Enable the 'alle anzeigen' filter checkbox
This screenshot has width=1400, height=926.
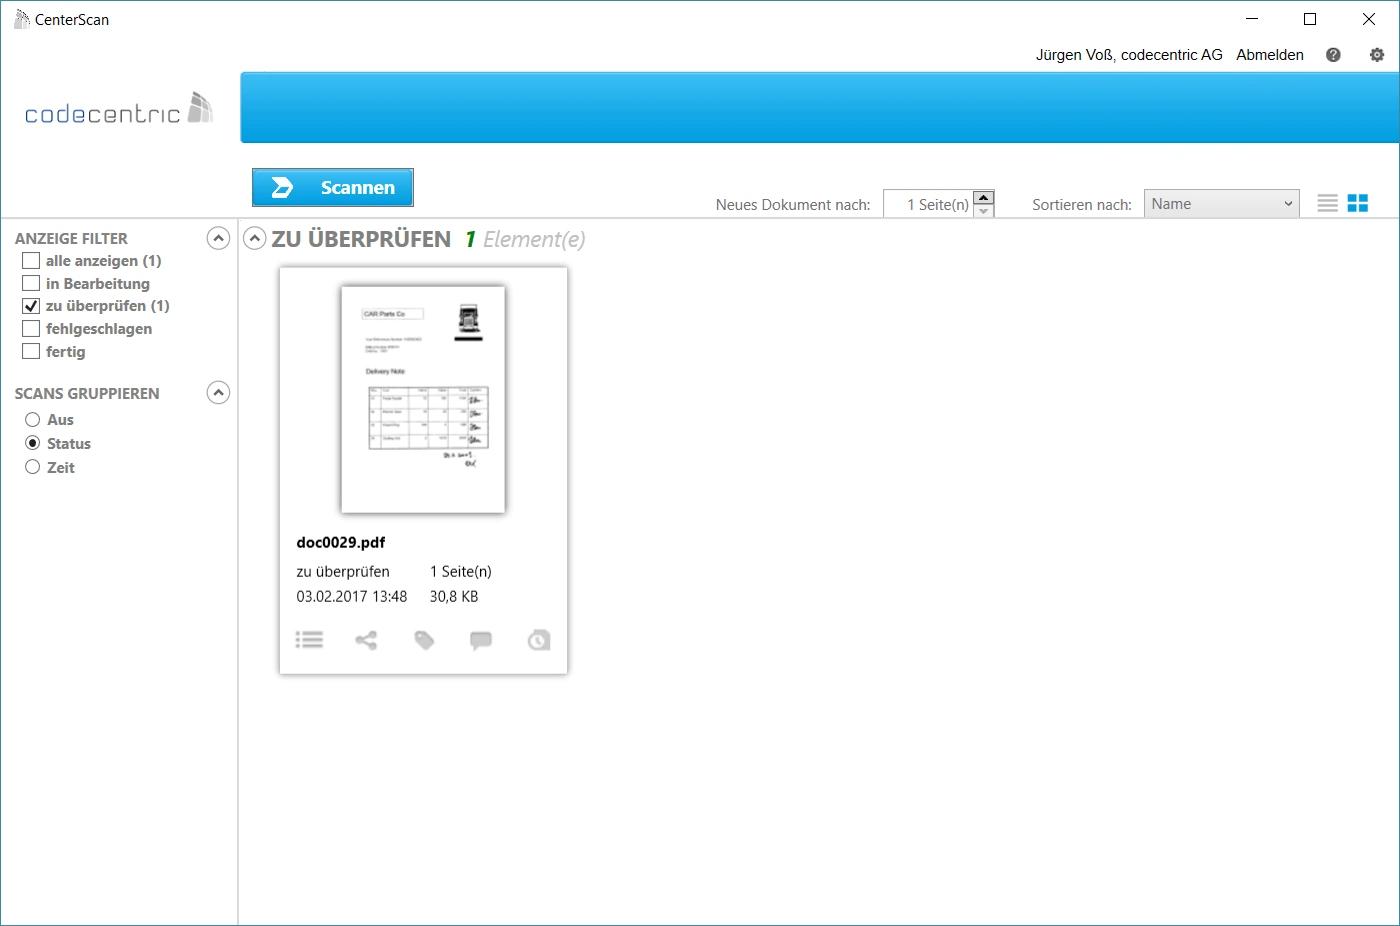coord(31,261)
